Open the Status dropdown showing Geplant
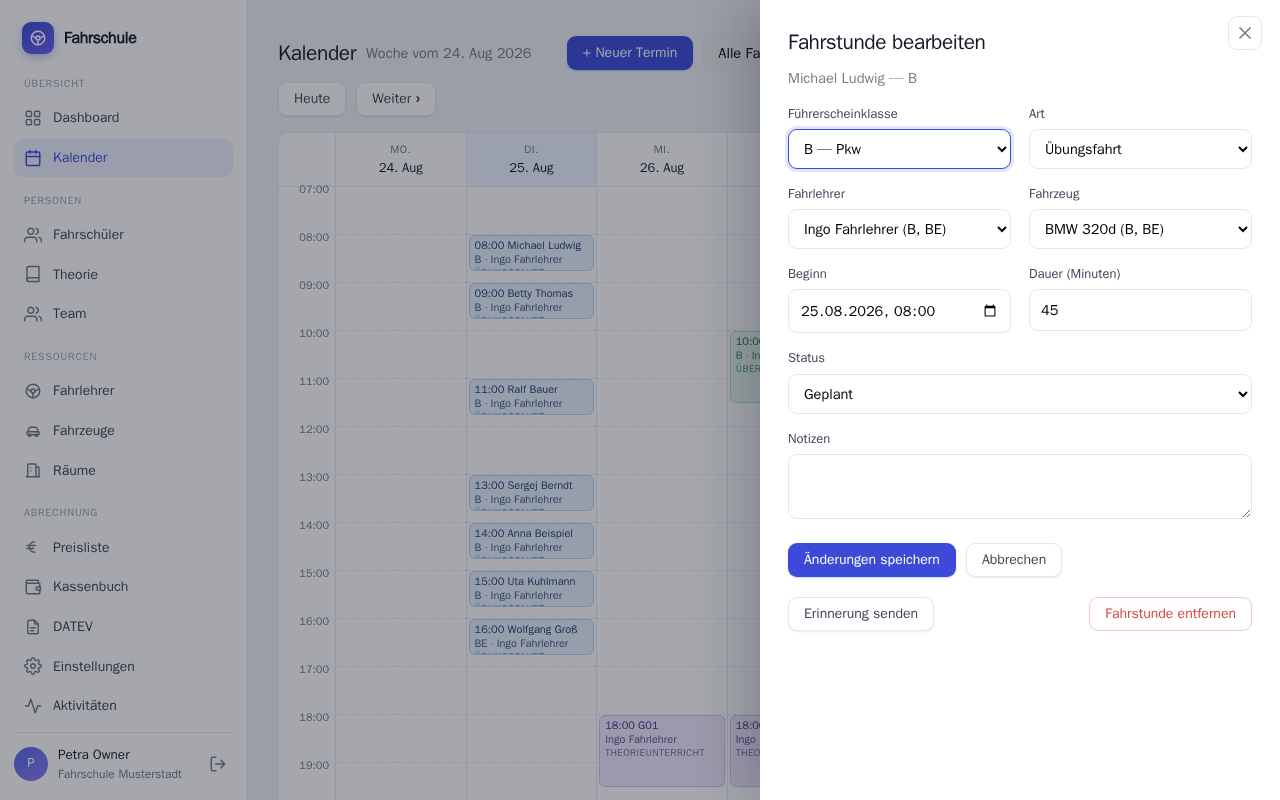 click(1020, 394)
